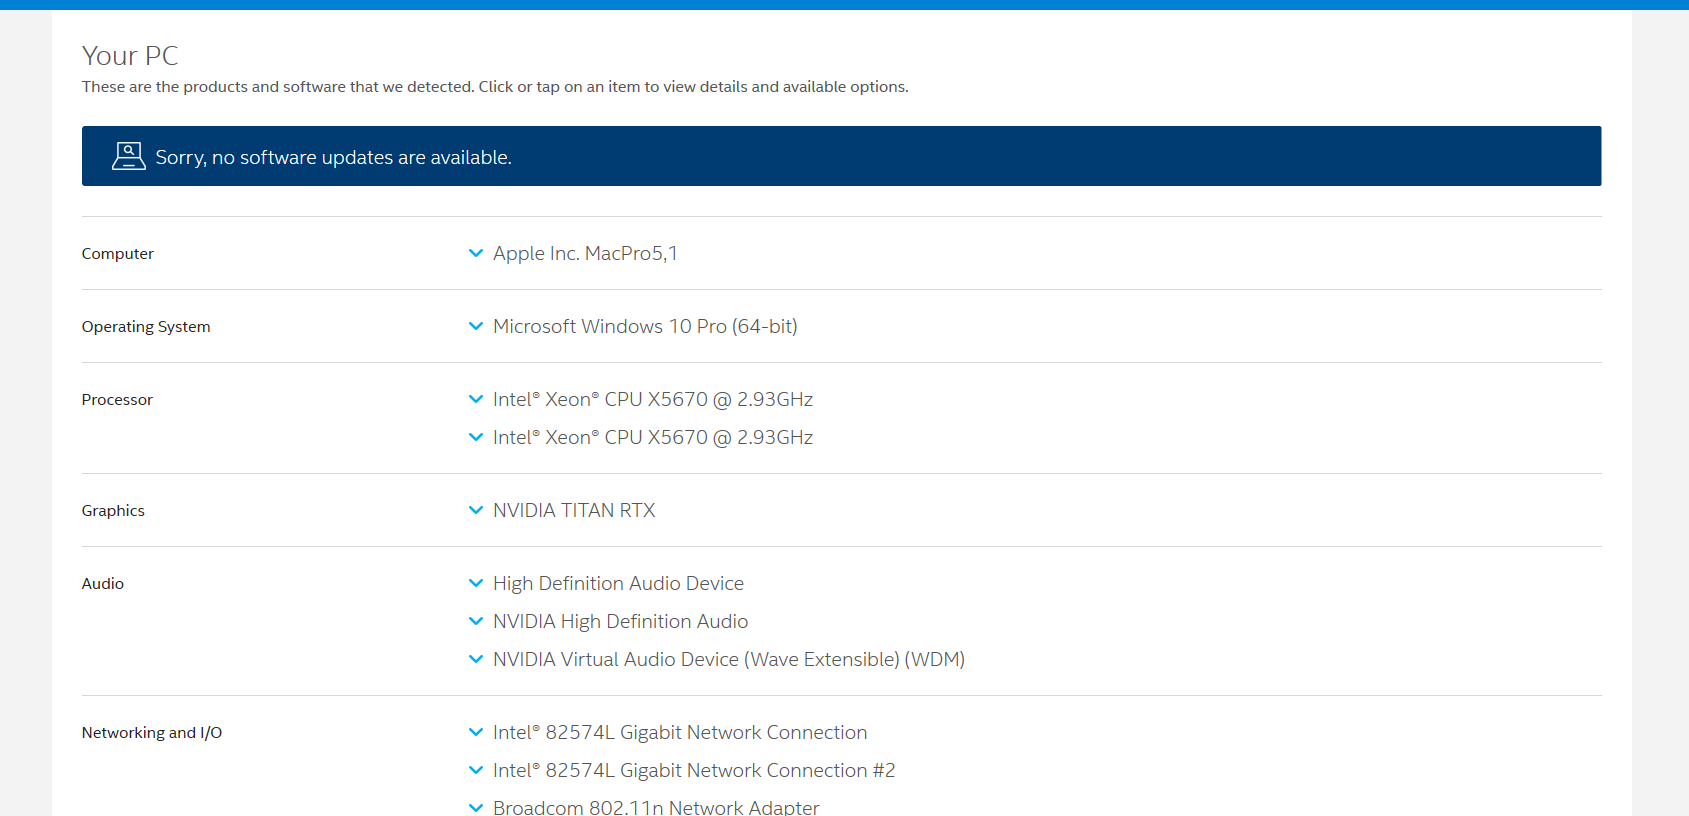
Task: Open NVIDIA High Definition Audio details
Action: [x=620, y=621]
